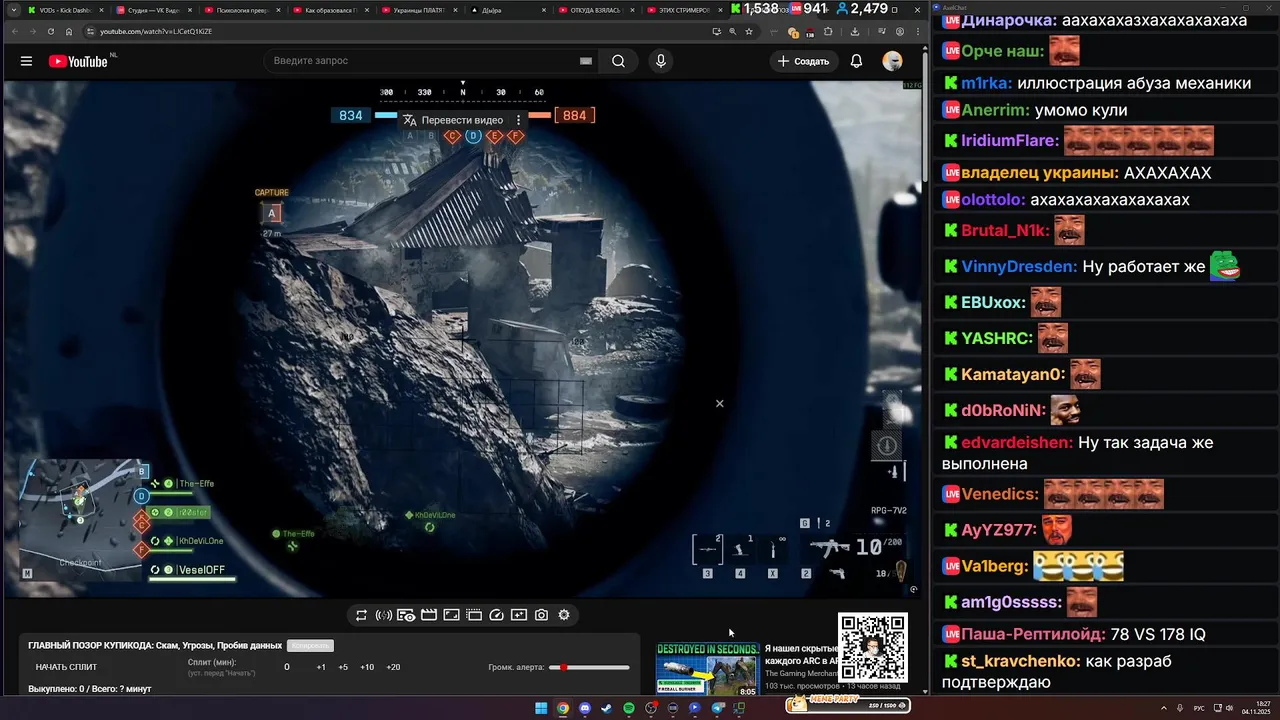The height and width of the screenshot is (720, 1280).
Task: Reload the page
Action: [51, 31]
